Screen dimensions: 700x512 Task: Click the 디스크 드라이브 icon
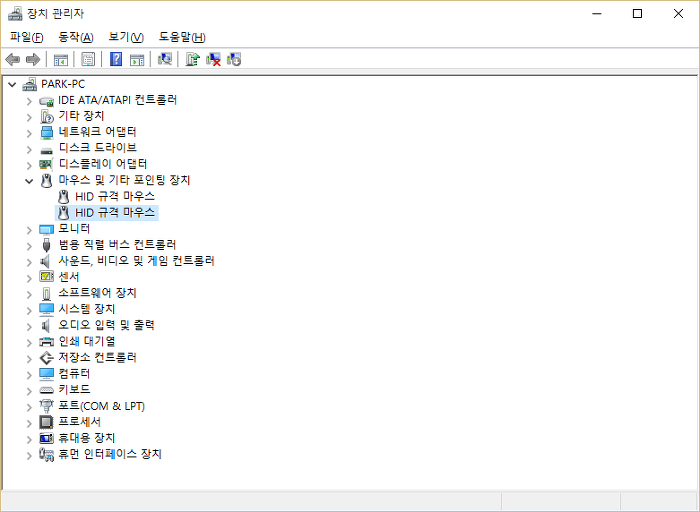[x=46, y=150]
